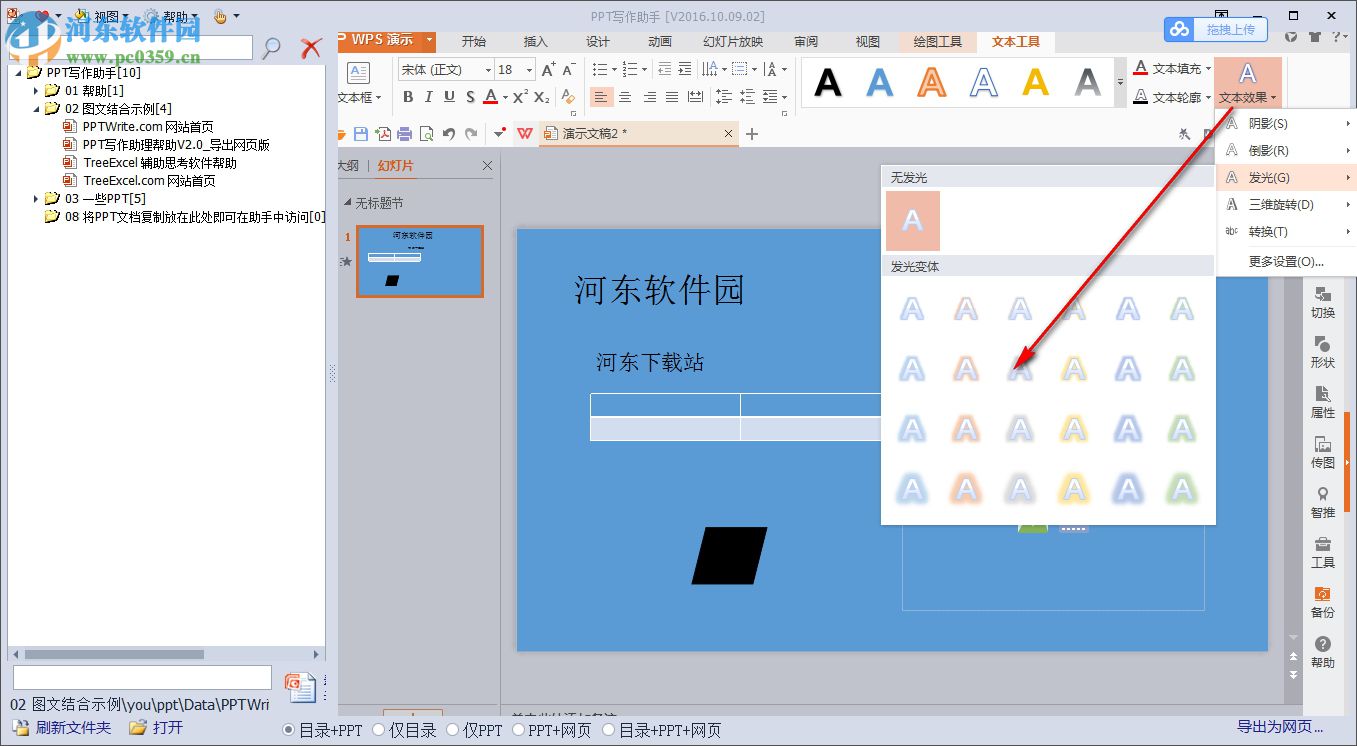The width and height of the screenshot is (1357, 746).
Task: Select the yellow A text style preset
Action: point(1036,82)
